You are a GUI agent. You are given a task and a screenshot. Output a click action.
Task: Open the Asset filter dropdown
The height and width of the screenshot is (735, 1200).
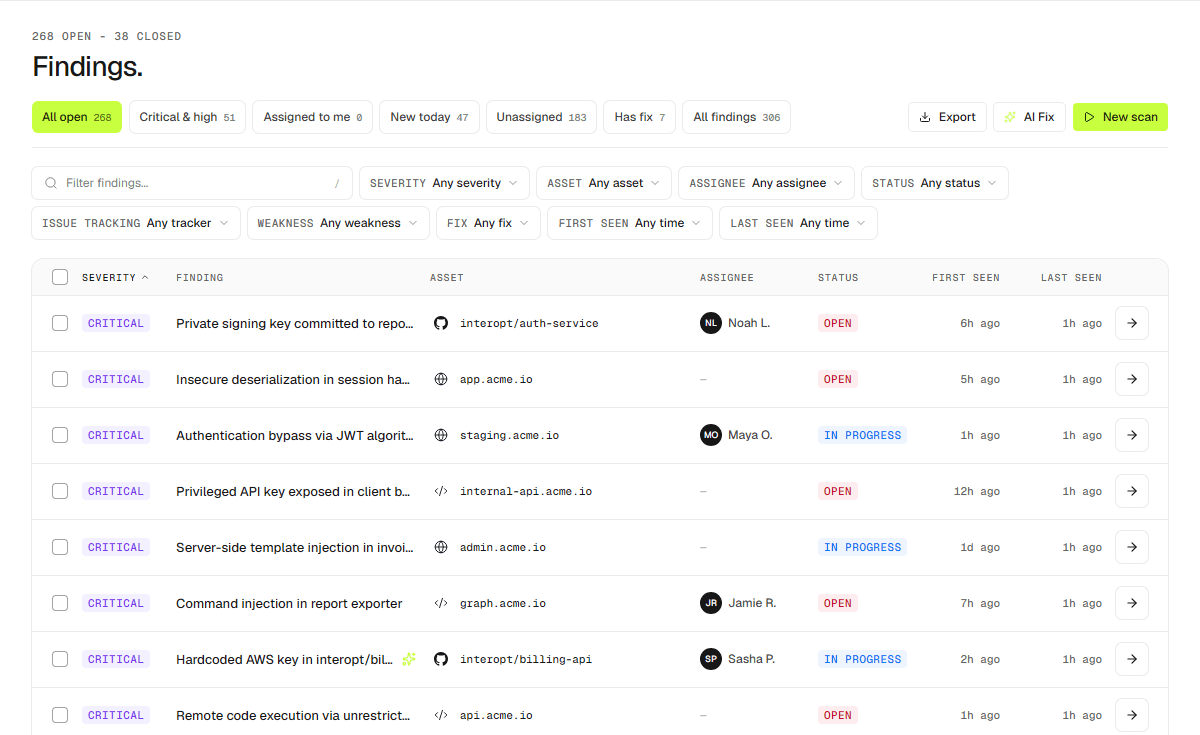point(603,183)
